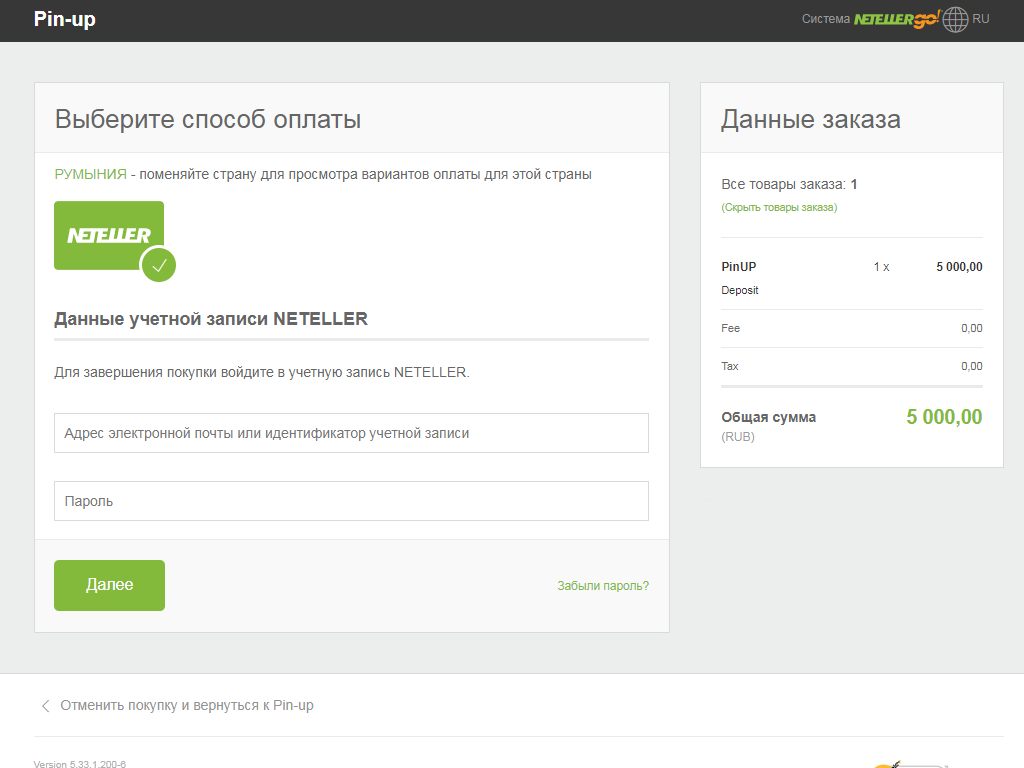Click the checkmark badge on NETELLER tile

pyautogui.click(x=158, y=266)
